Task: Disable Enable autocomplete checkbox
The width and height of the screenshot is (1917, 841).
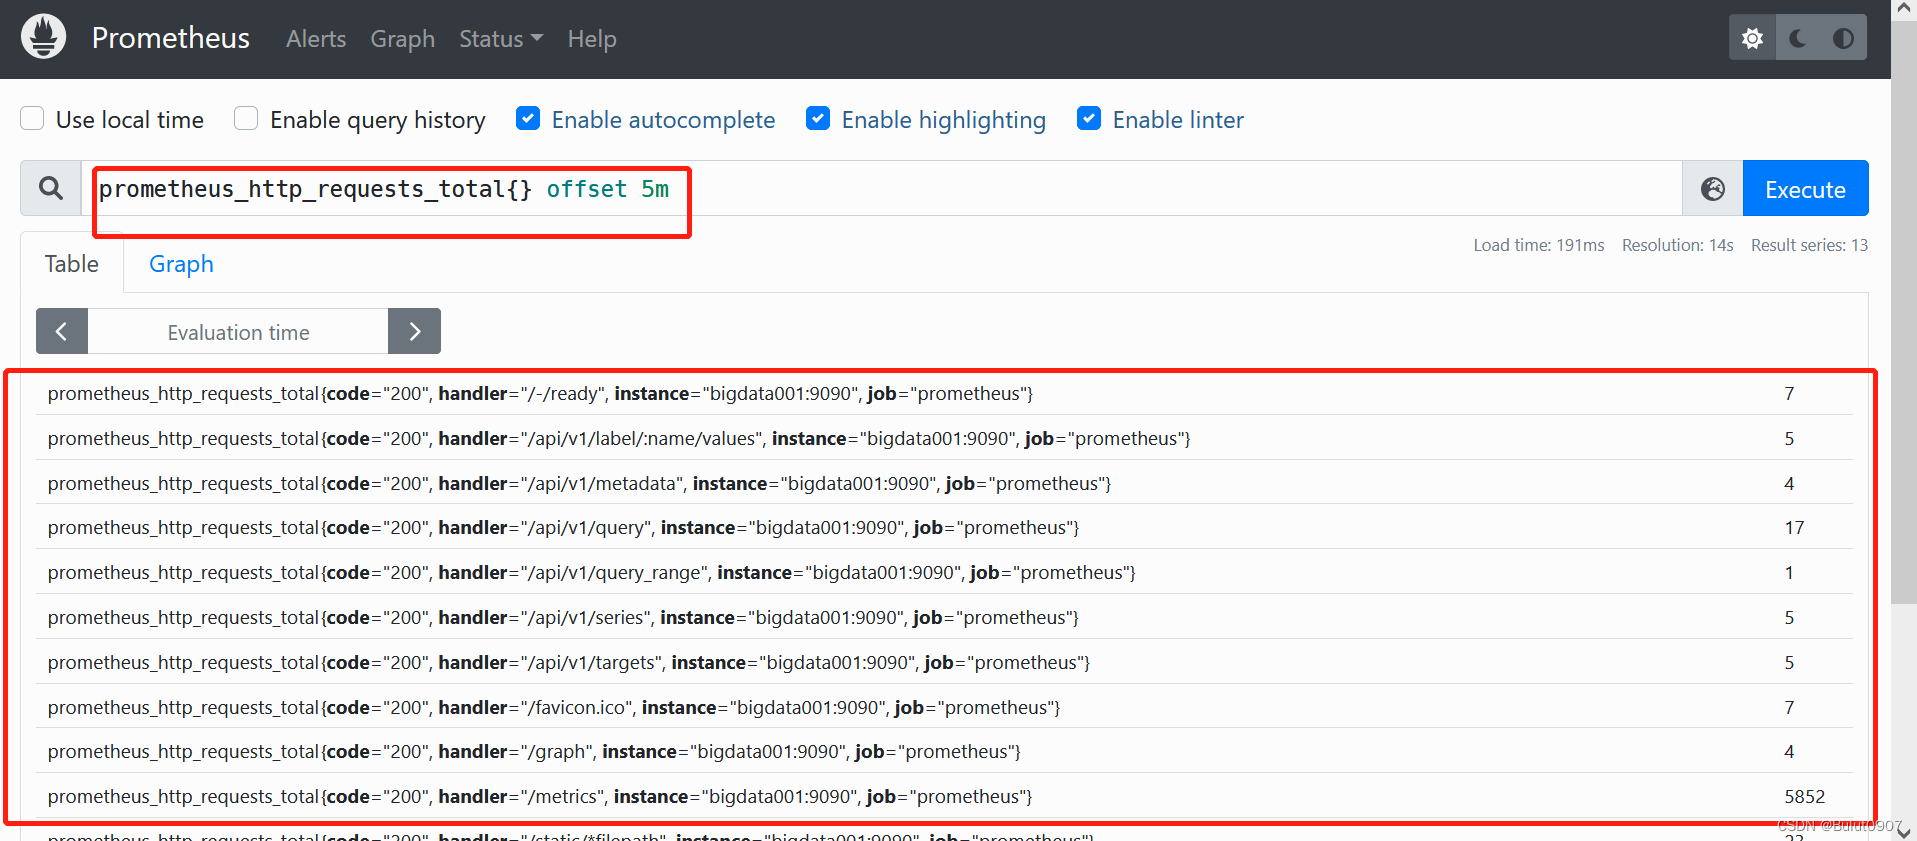Action: [x=528, y=119]
